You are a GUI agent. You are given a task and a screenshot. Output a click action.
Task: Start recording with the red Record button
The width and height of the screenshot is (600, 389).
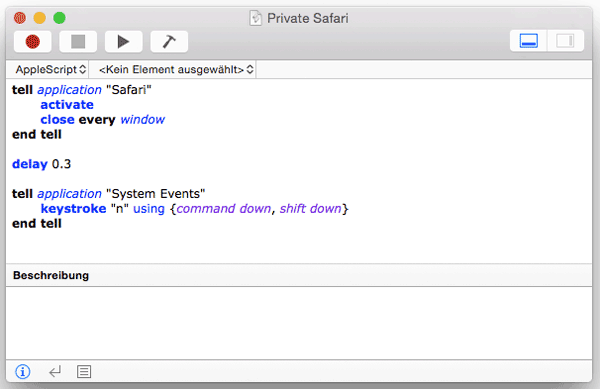[x=33, y=42]
